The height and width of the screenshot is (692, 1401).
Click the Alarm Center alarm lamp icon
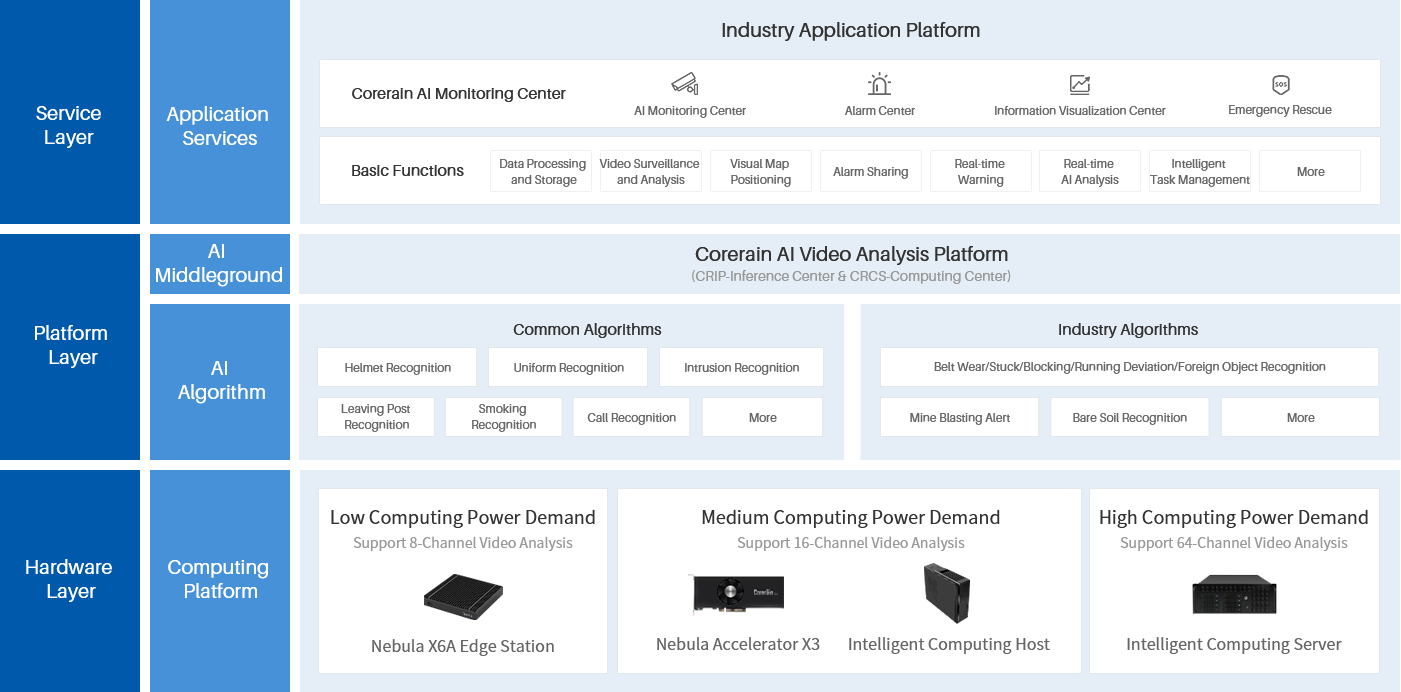879,84
